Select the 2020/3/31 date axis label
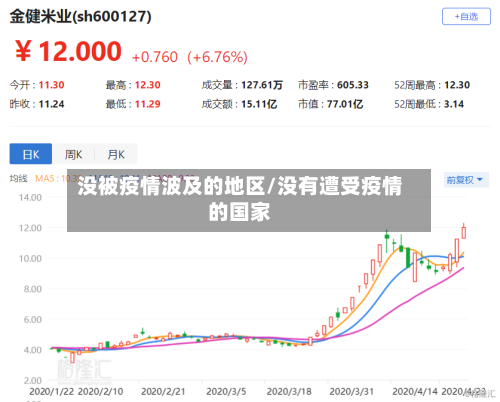The image size is (500, 402). point(351,391)
